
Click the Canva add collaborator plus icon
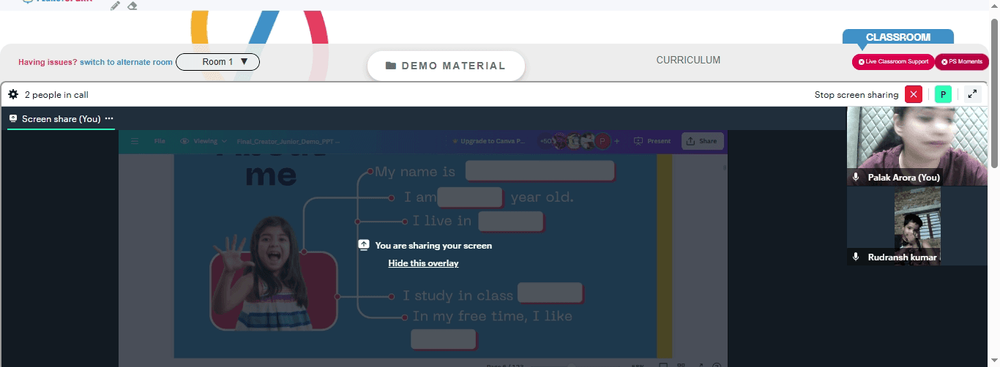[x=617, y=141]
